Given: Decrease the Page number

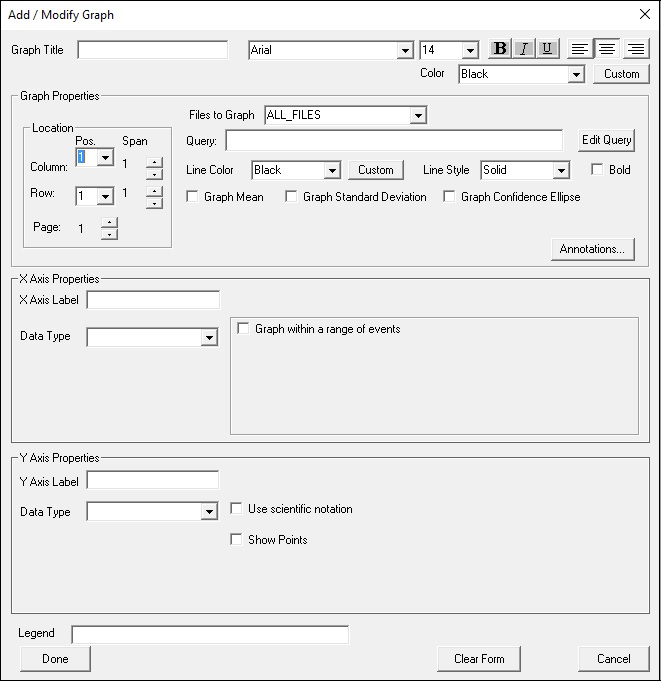Looking at the screenshot, I should pyautogui.click(x=109, y=235).
